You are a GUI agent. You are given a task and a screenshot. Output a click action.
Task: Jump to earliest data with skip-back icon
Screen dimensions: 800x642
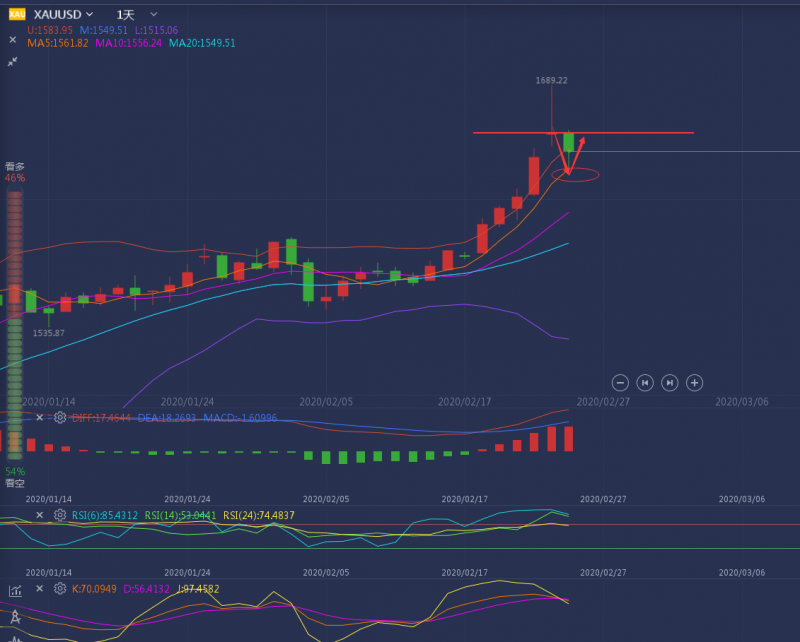point(645,383)
